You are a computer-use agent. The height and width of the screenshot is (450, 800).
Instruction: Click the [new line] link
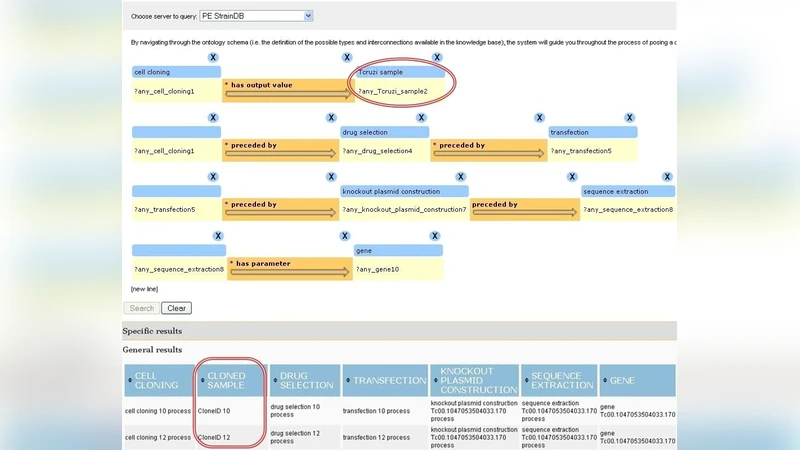click(145, 289)
